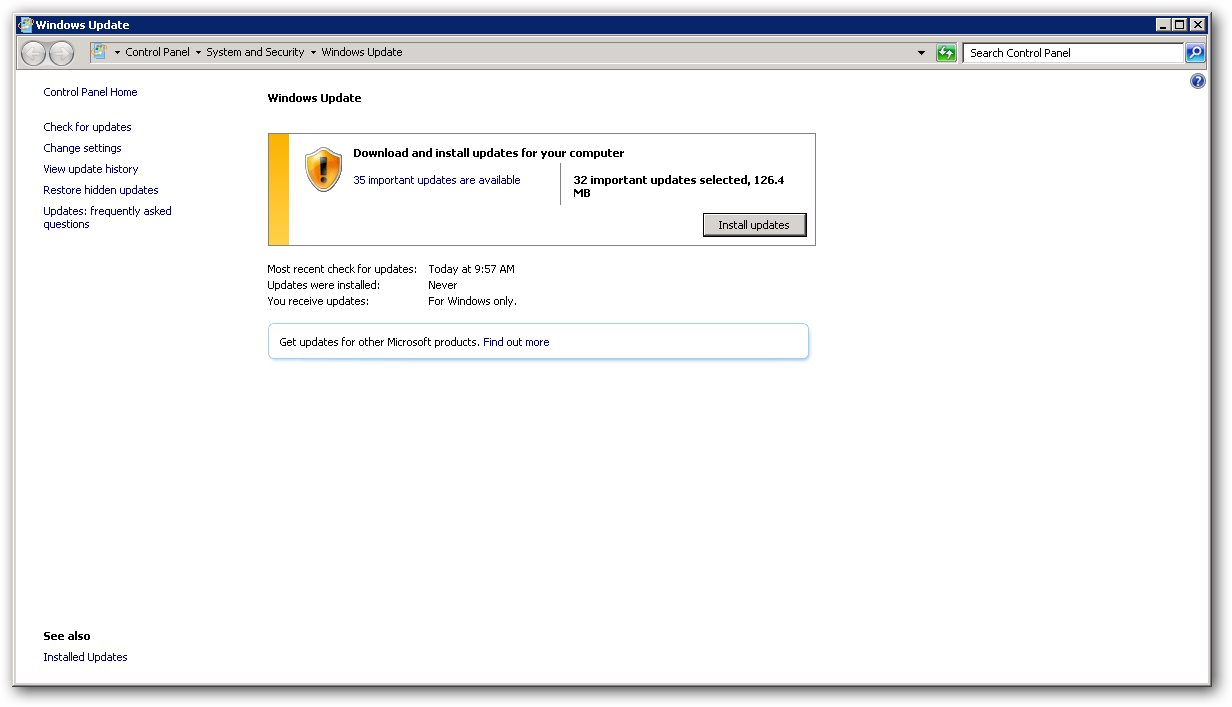The image size is (1232, 707).
Task: Open Change settings link
Action: (82, 148)
